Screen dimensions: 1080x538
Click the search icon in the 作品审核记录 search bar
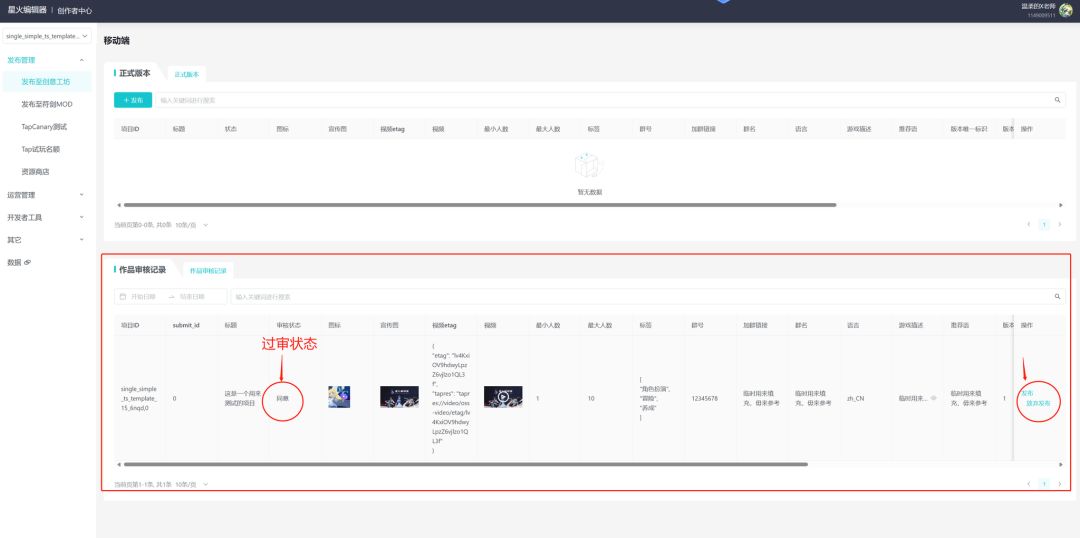1057,297
